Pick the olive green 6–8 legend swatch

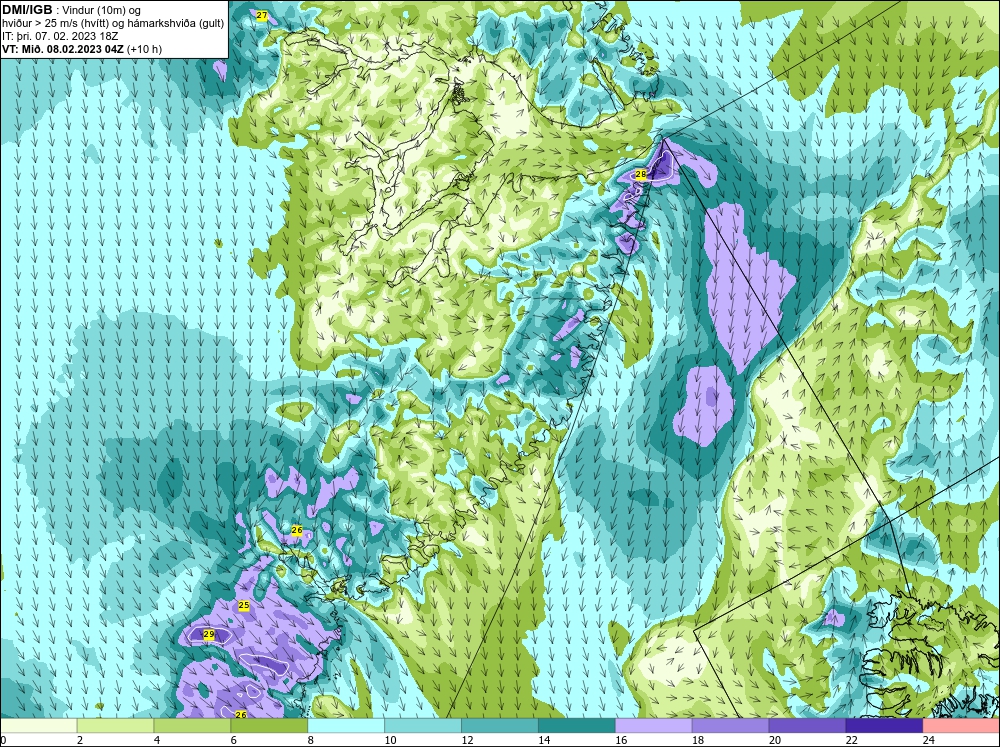point(269,726)
